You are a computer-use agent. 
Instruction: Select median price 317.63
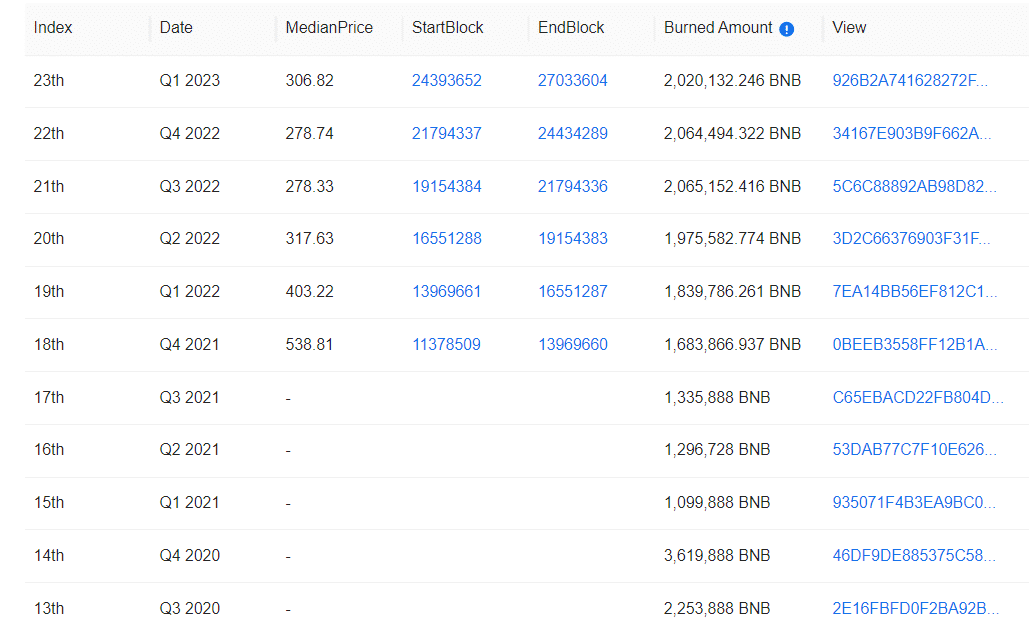click(x=309, y=239)
